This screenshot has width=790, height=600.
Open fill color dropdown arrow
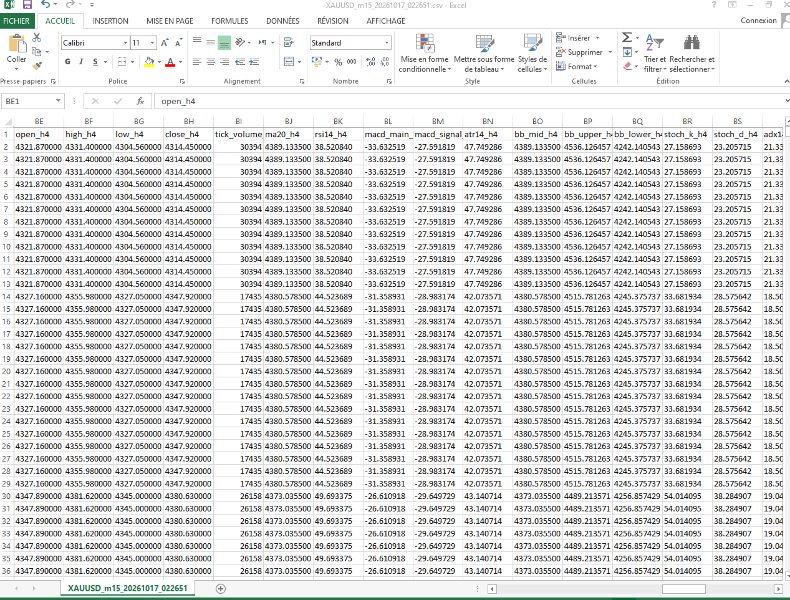159,62
